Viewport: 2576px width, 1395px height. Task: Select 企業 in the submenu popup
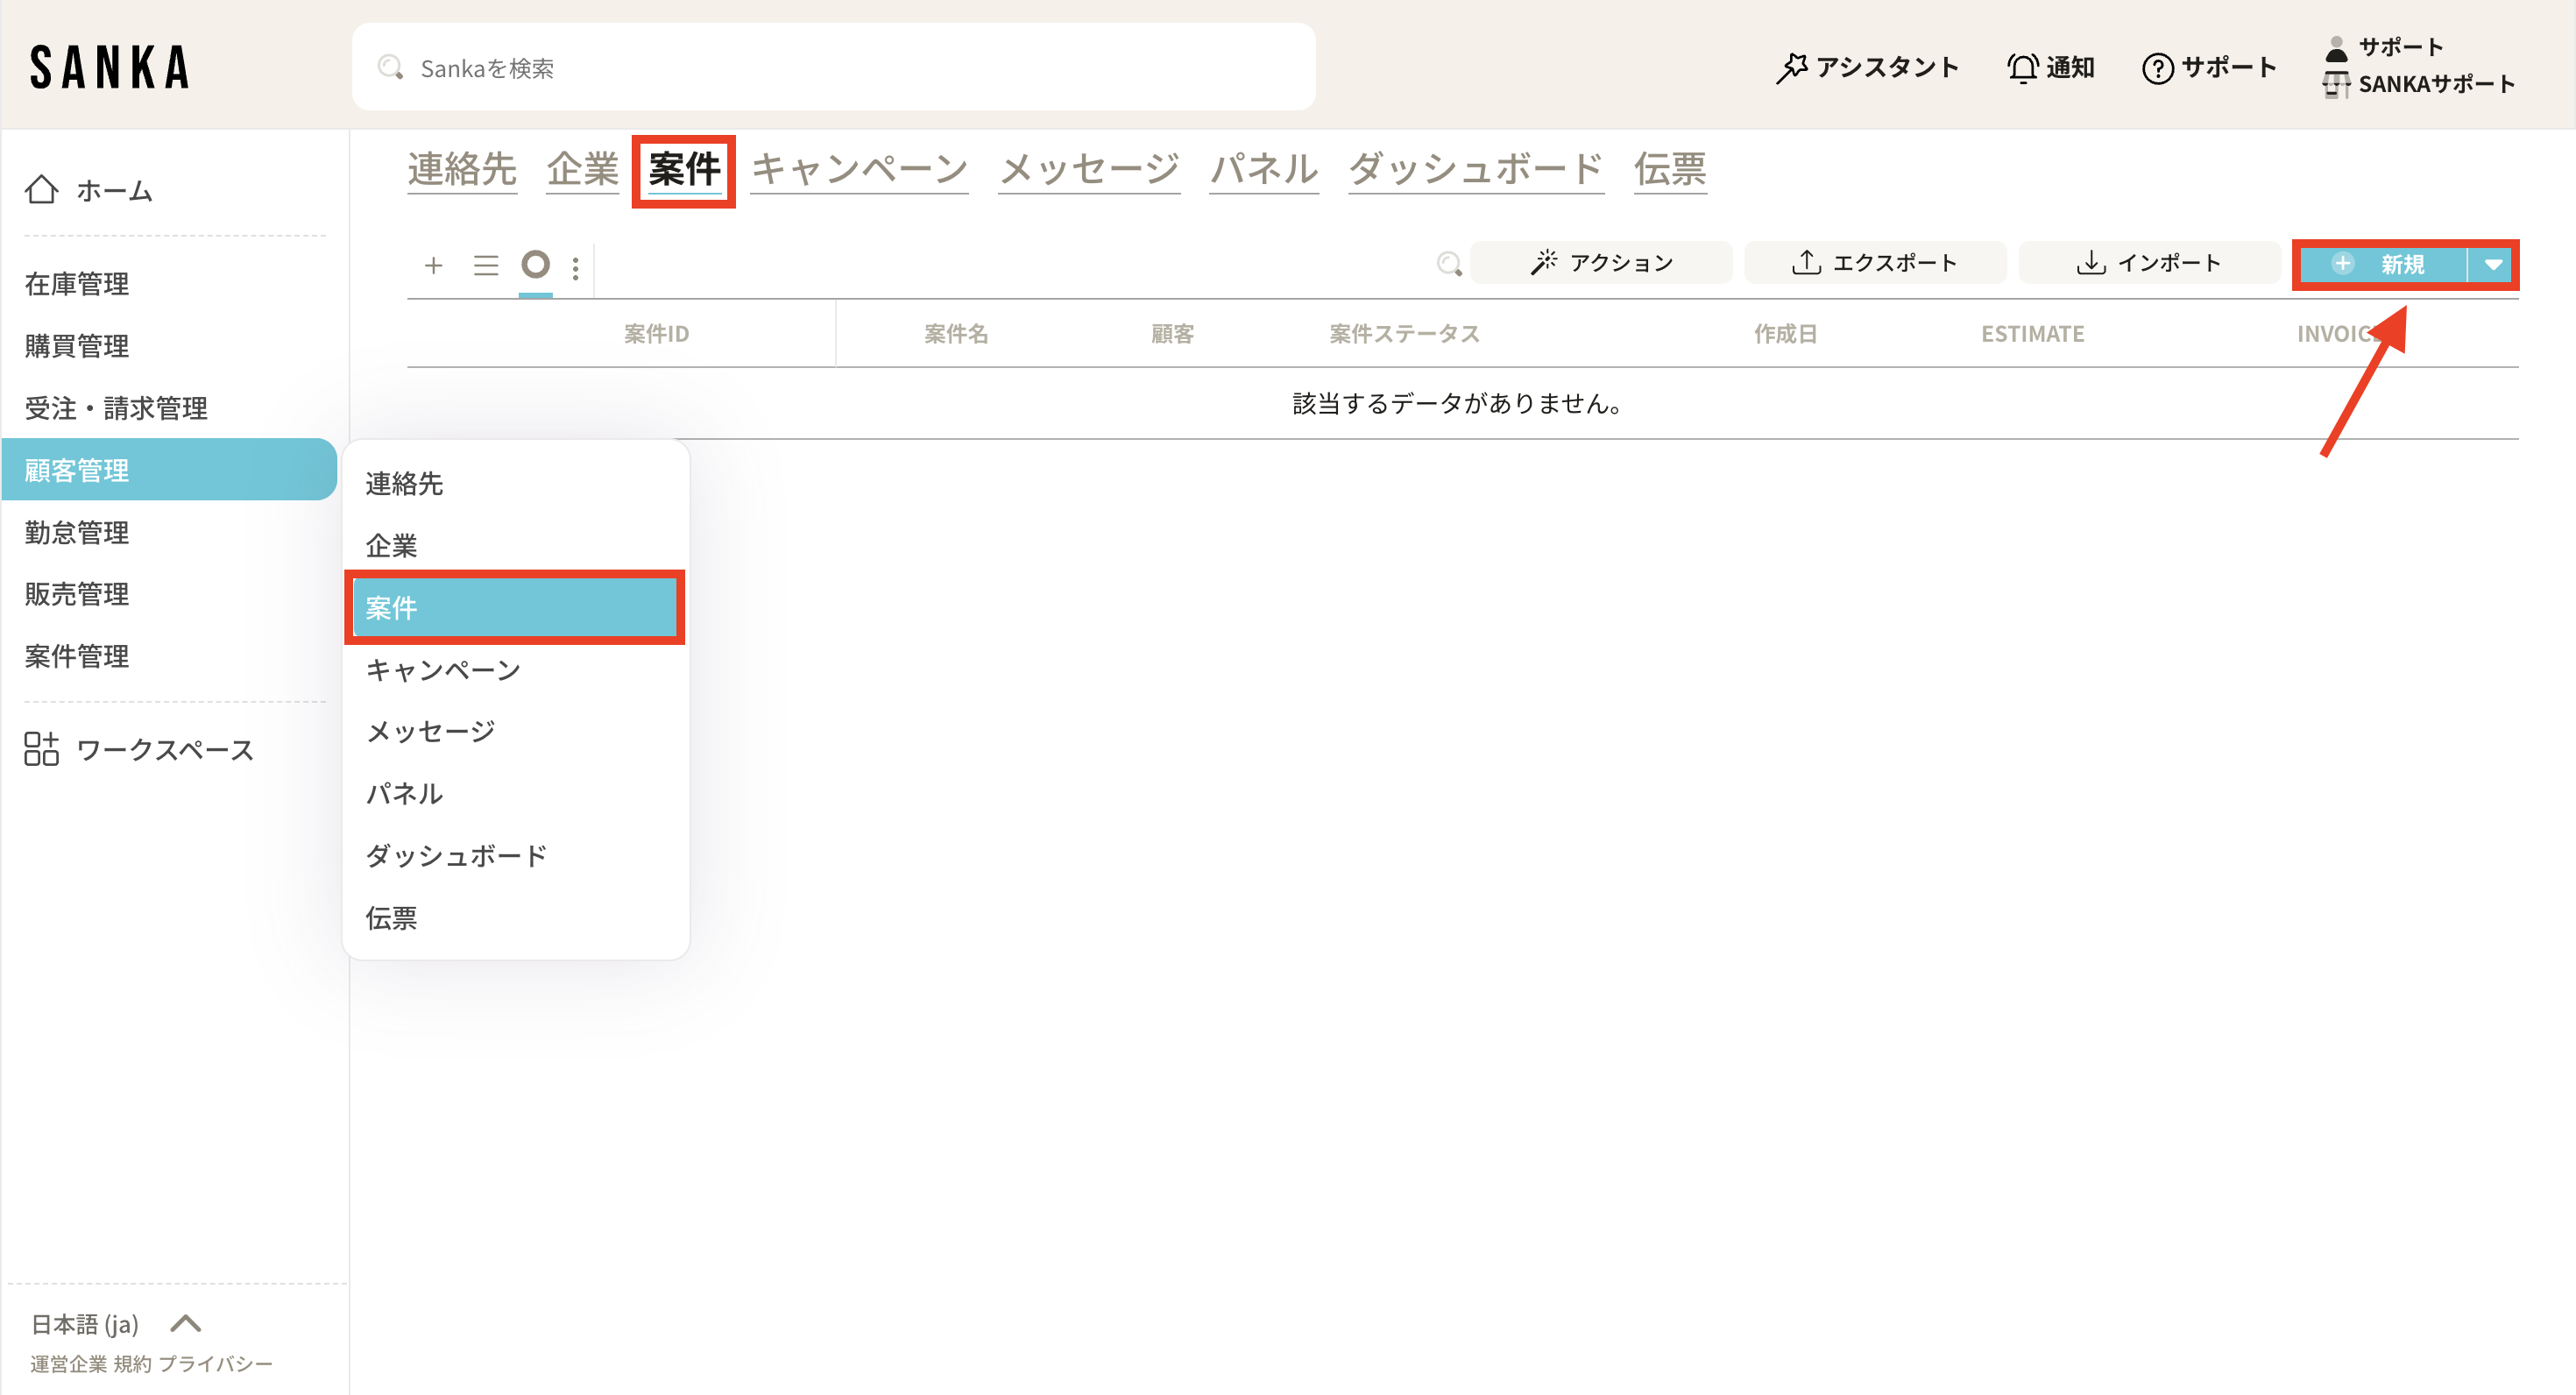(392, 546)
